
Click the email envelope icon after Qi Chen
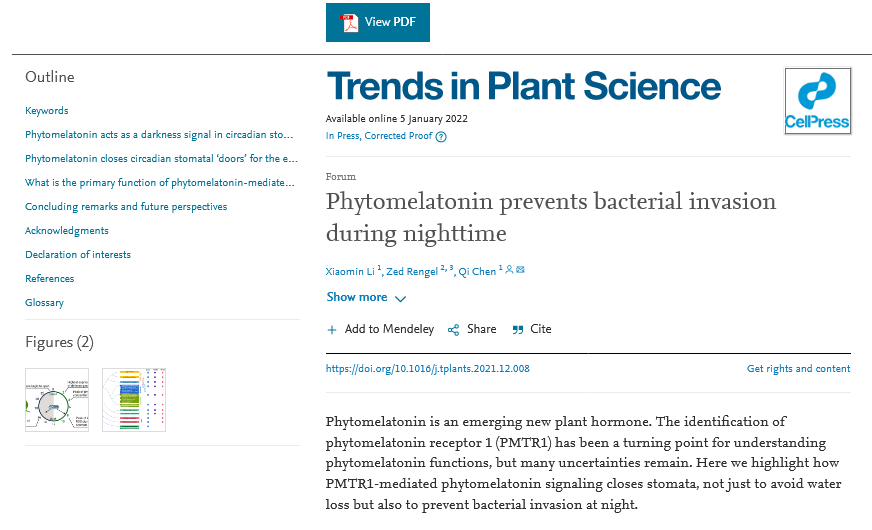(520, 270)
